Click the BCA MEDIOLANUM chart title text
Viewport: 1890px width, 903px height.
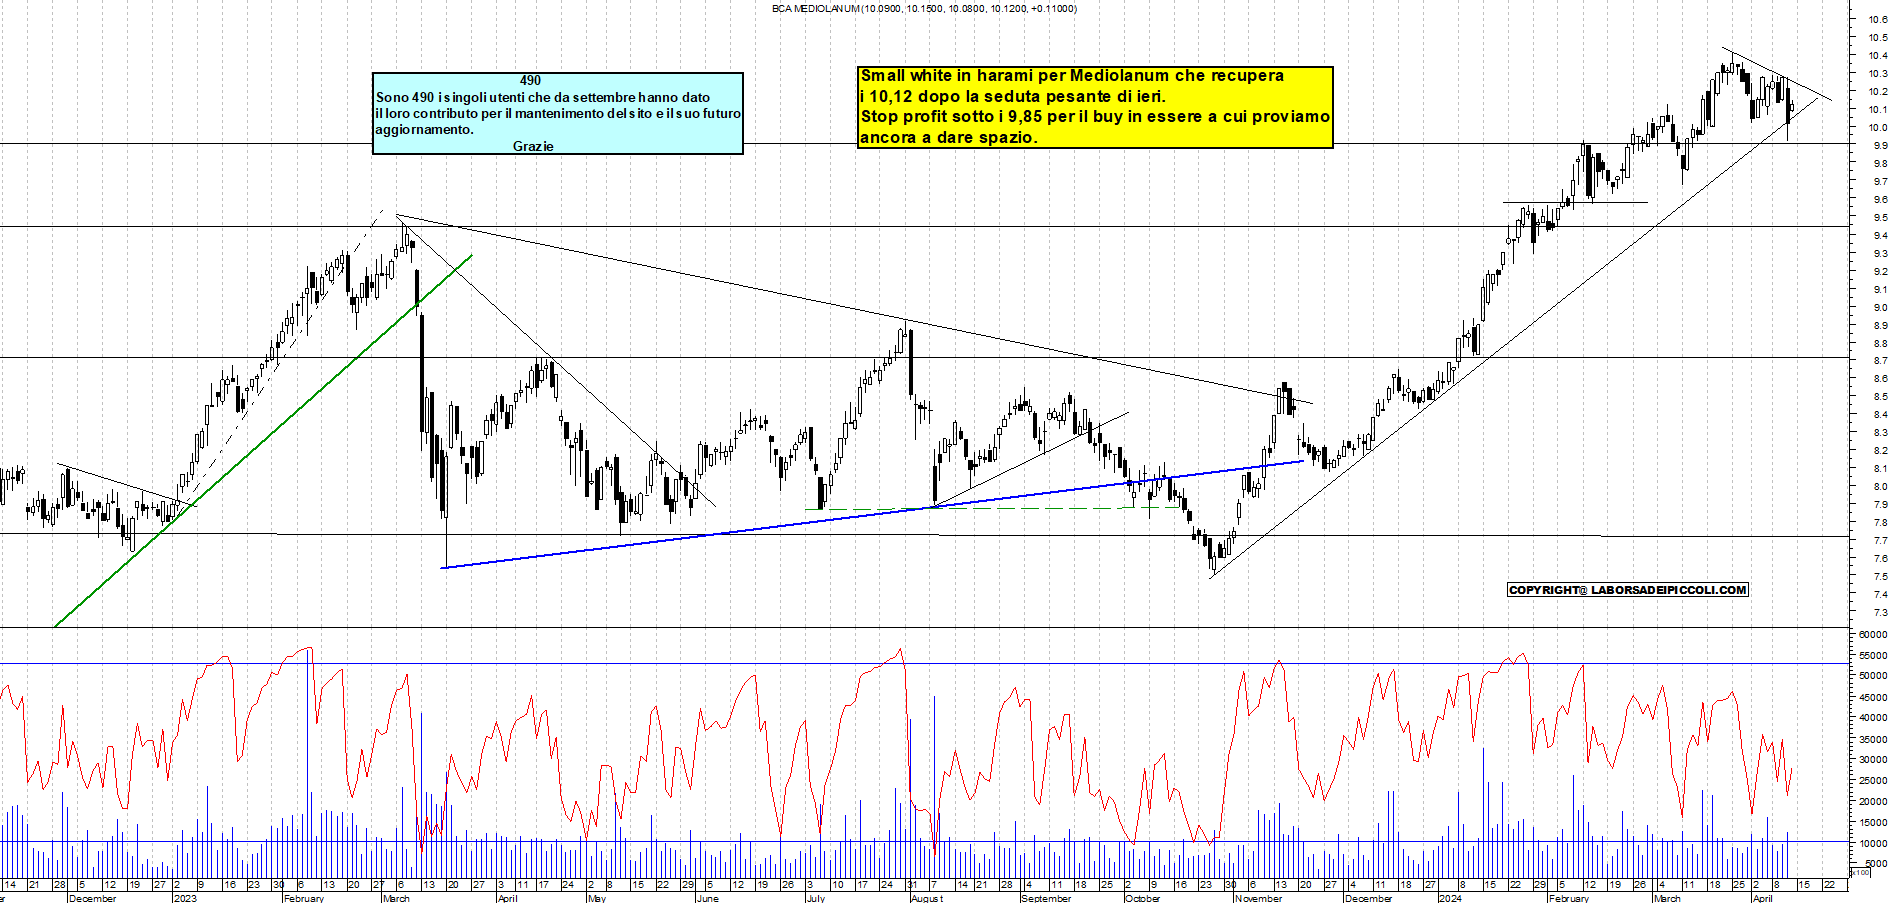point(924,8)
